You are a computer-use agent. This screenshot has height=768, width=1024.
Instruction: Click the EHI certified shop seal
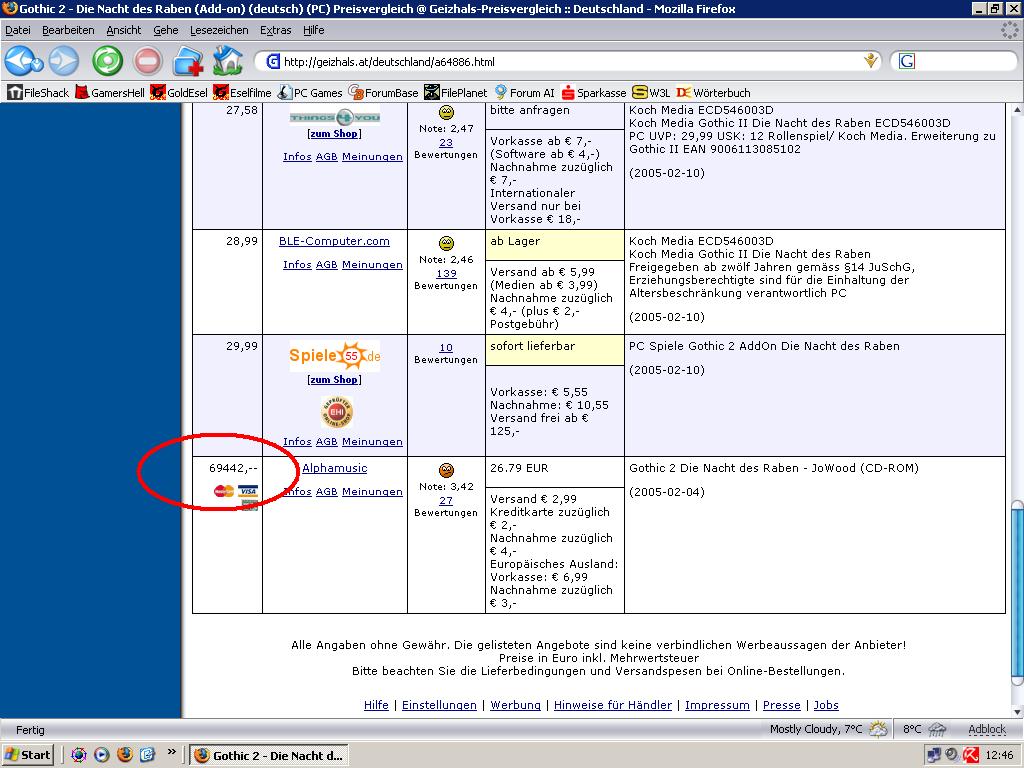click(336, 412)
